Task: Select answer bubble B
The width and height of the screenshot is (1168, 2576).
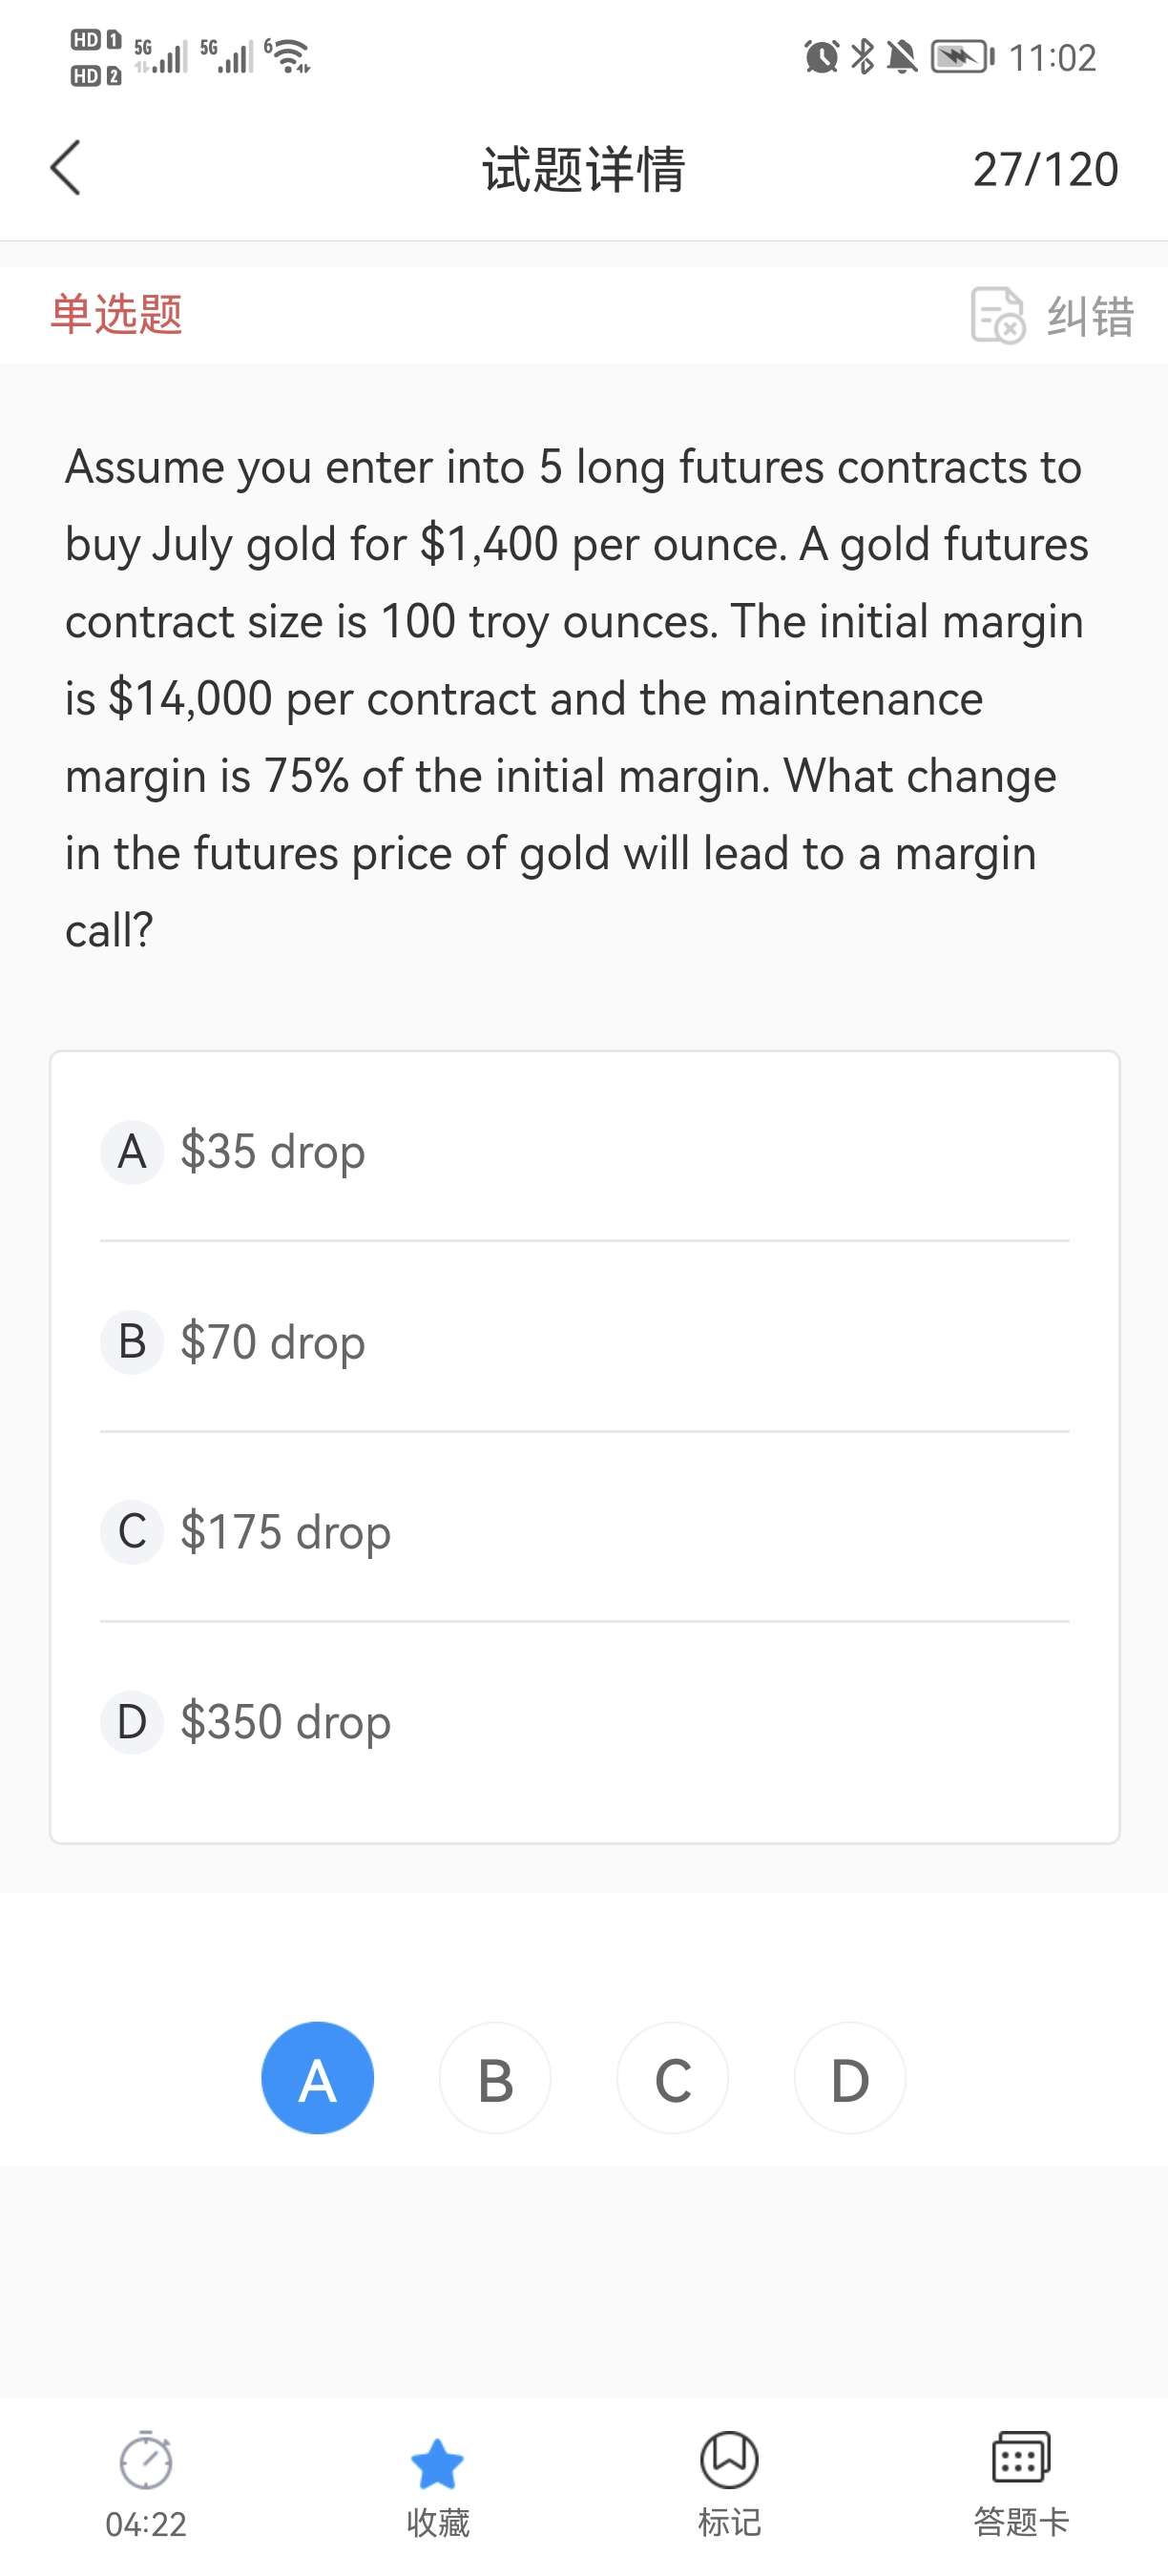Action: coord(495,2078)
